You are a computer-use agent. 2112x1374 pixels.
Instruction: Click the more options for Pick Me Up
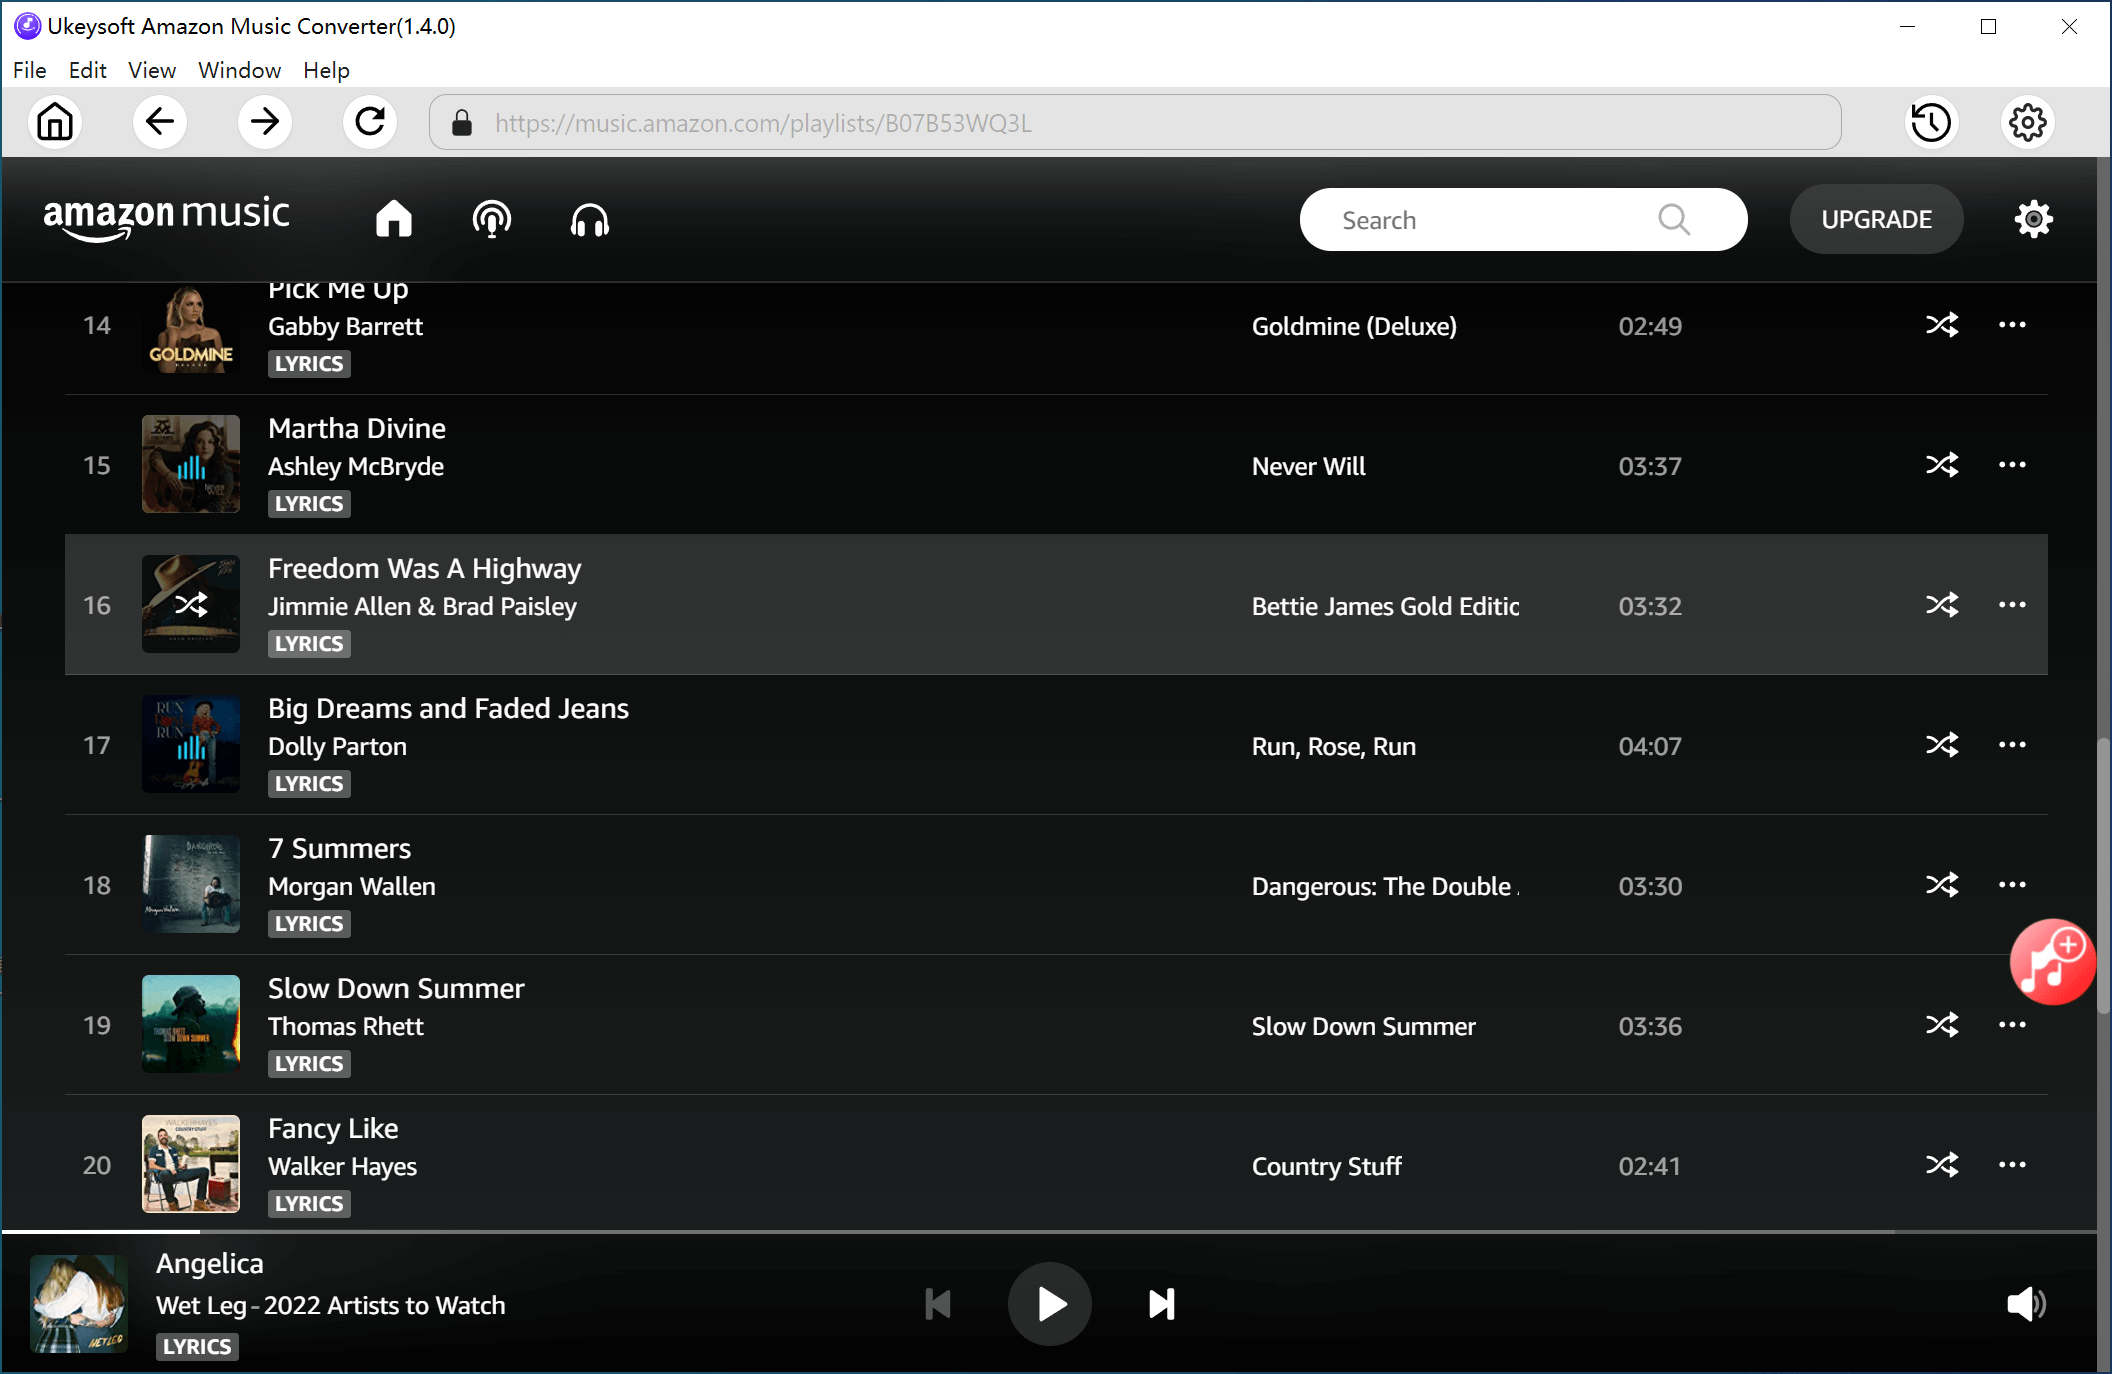[x=2010, y=325]
